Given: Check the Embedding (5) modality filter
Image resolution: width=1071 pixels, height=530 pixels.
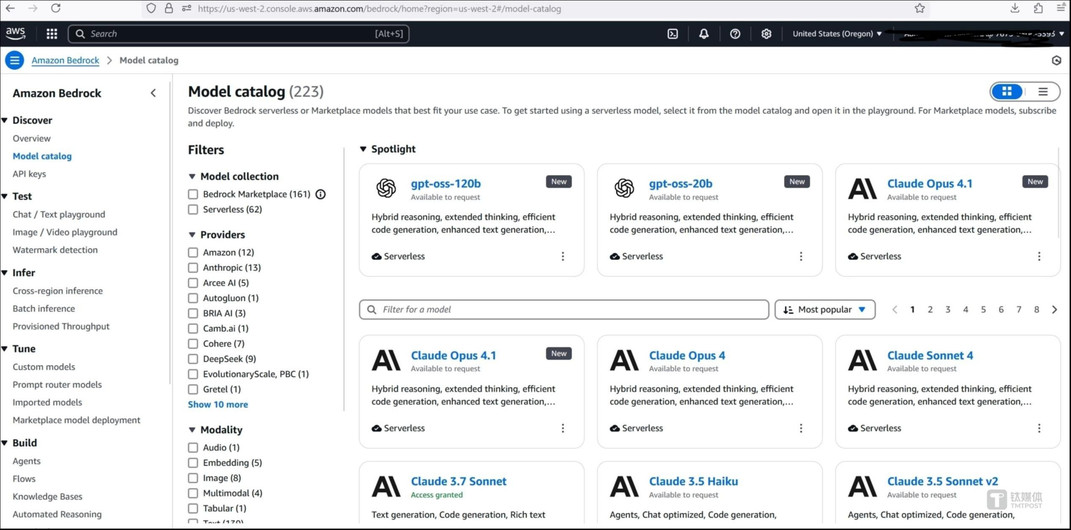Looking at the screenshot, I should tap(193, 463).
